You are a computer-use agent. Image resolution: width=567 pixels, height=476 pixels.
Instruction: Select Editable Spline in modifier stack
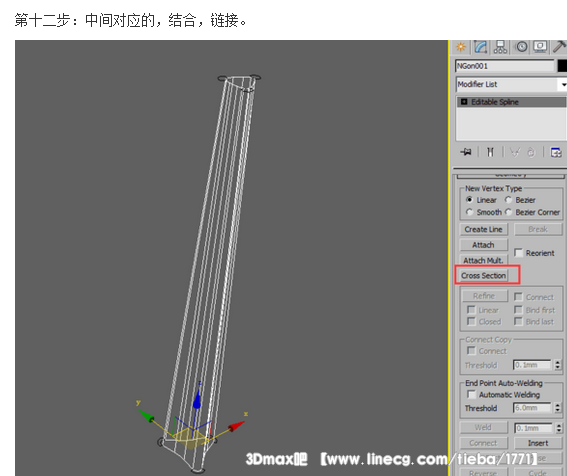(511, 102)
